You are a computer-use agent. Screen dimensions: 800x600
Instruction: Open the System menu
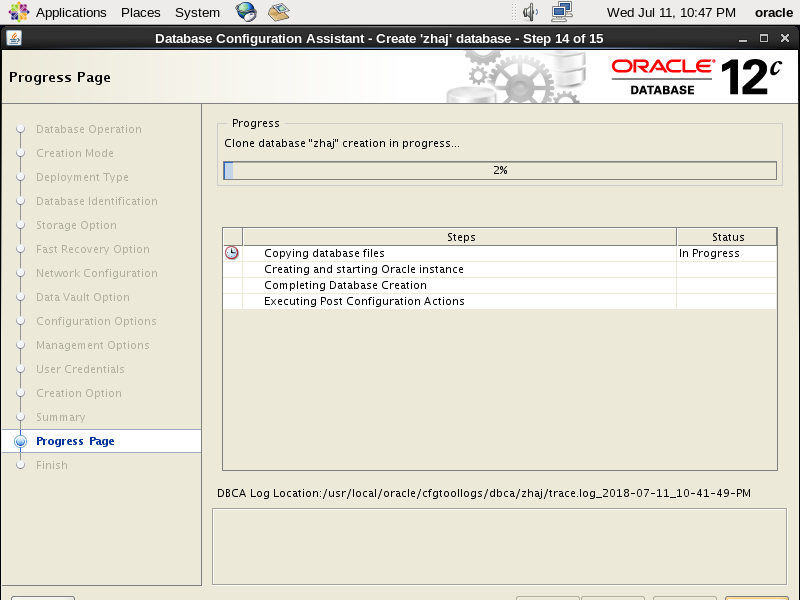tap(197, 12)
